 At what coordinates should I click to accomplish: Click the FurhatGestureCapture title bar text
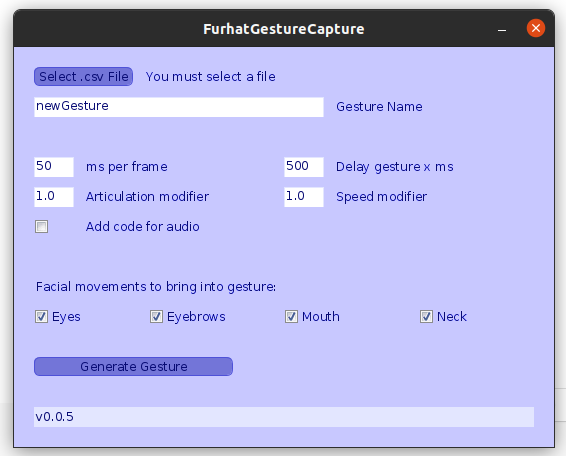tap(284, 29)
